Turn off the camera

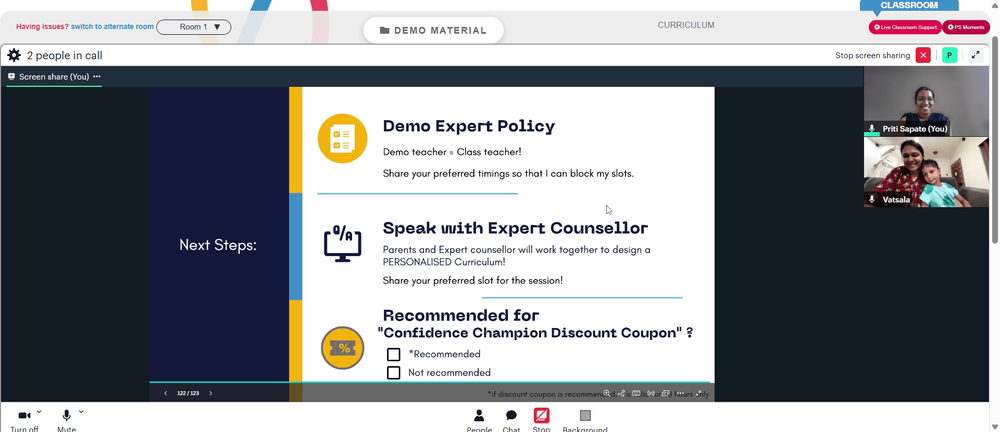click(24, 421)
